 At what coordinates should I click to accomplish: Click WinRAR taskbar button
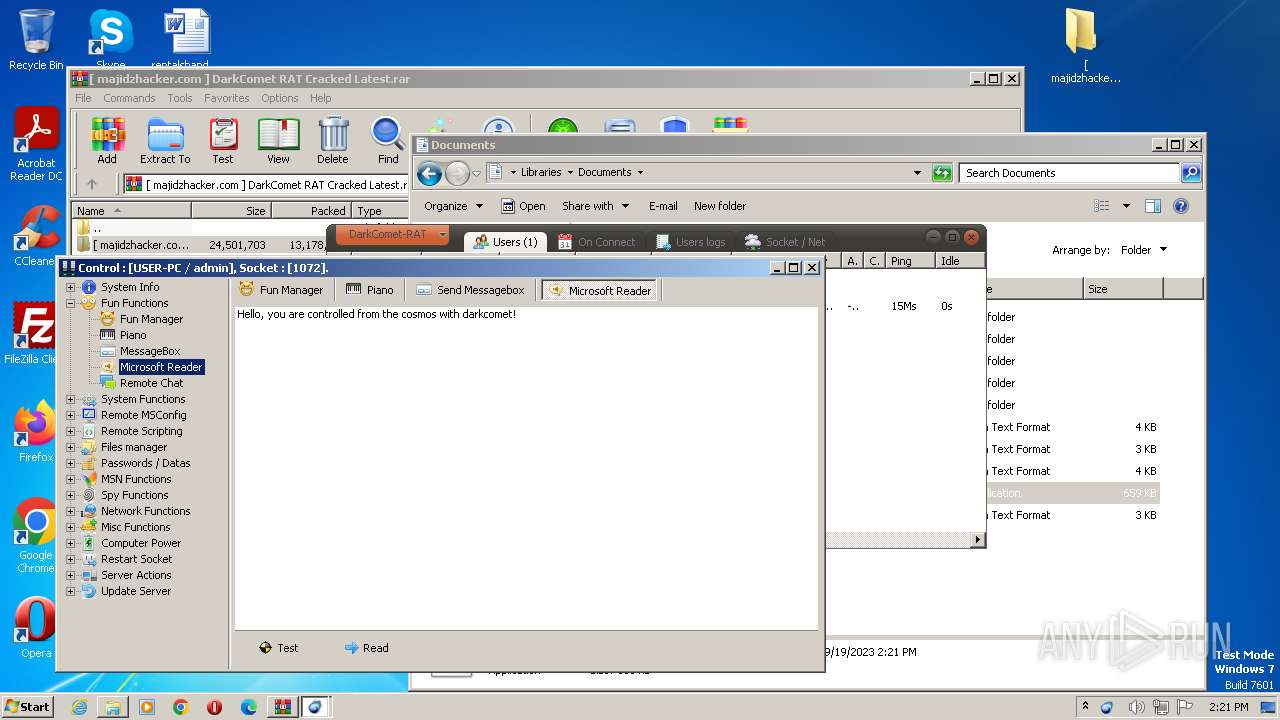tap(283, 707)
